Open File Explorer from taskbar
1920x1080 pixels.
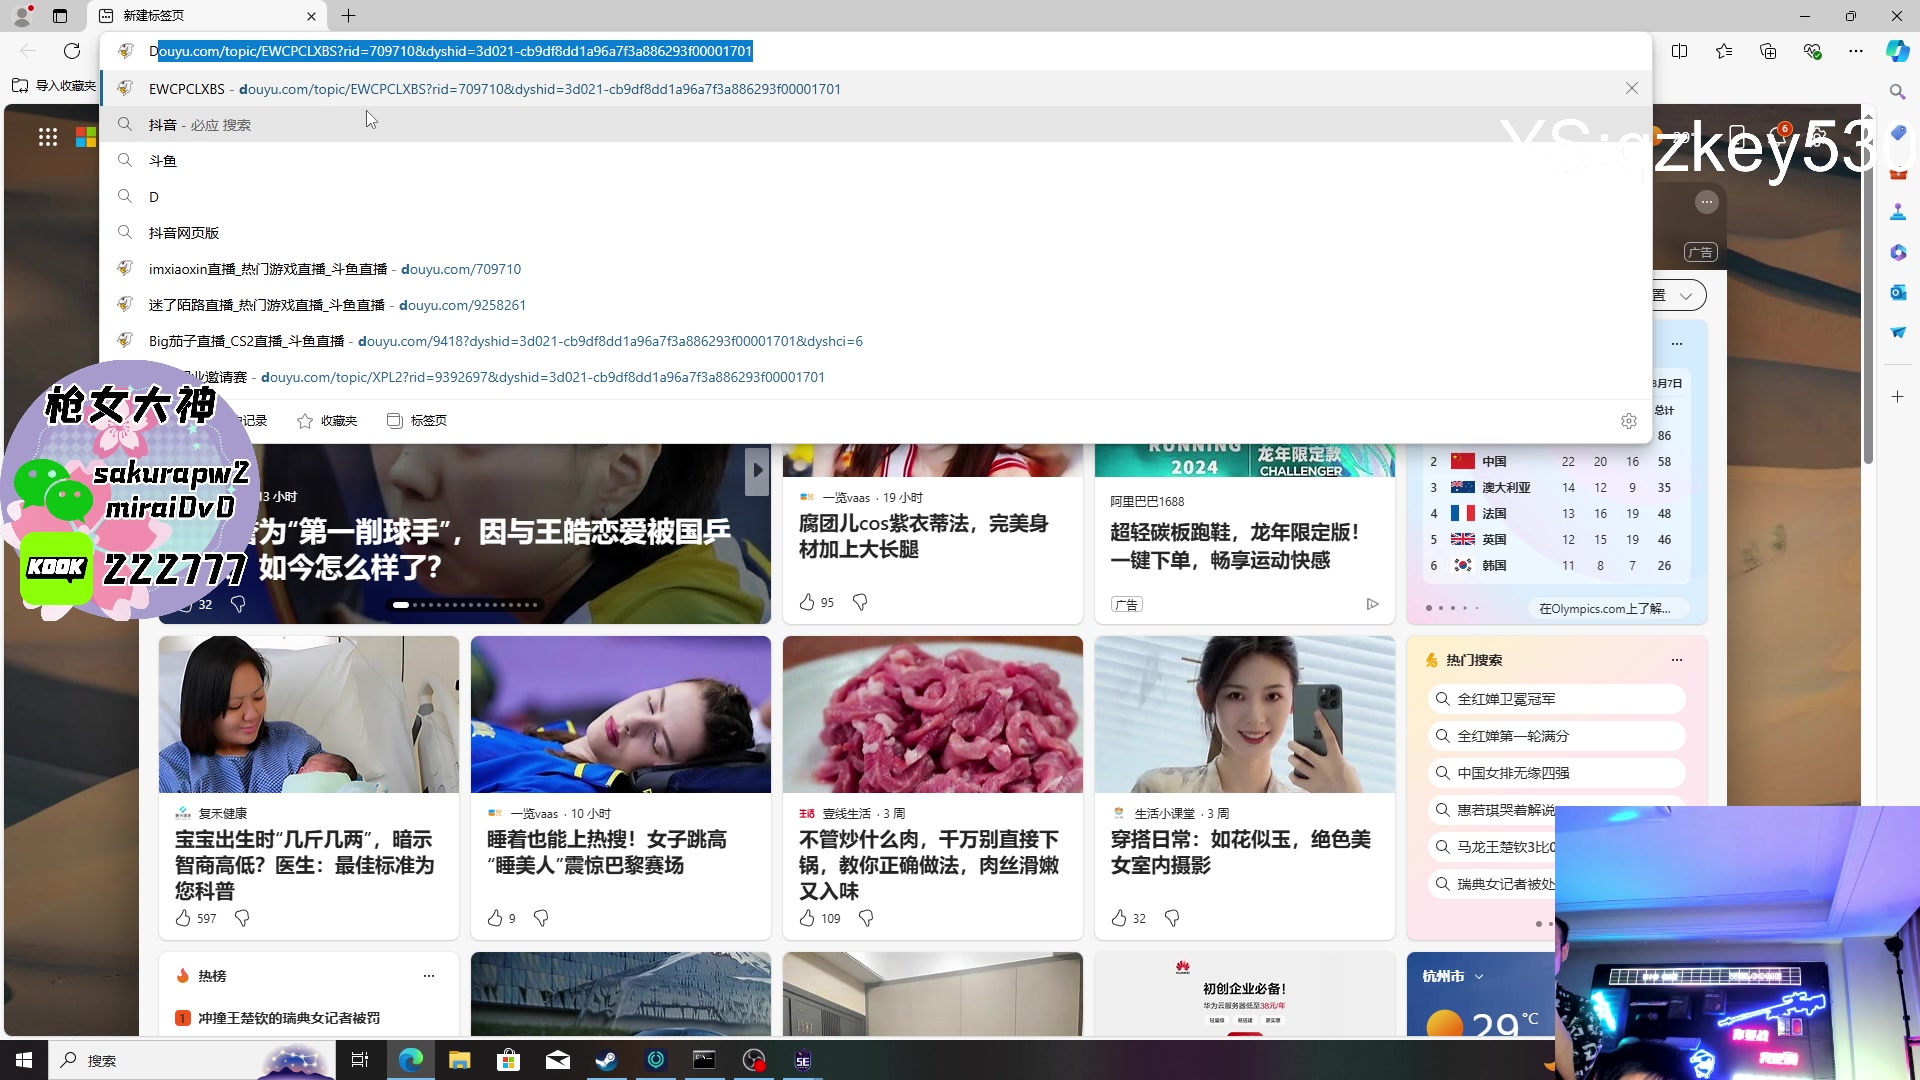pos(459,1060)
